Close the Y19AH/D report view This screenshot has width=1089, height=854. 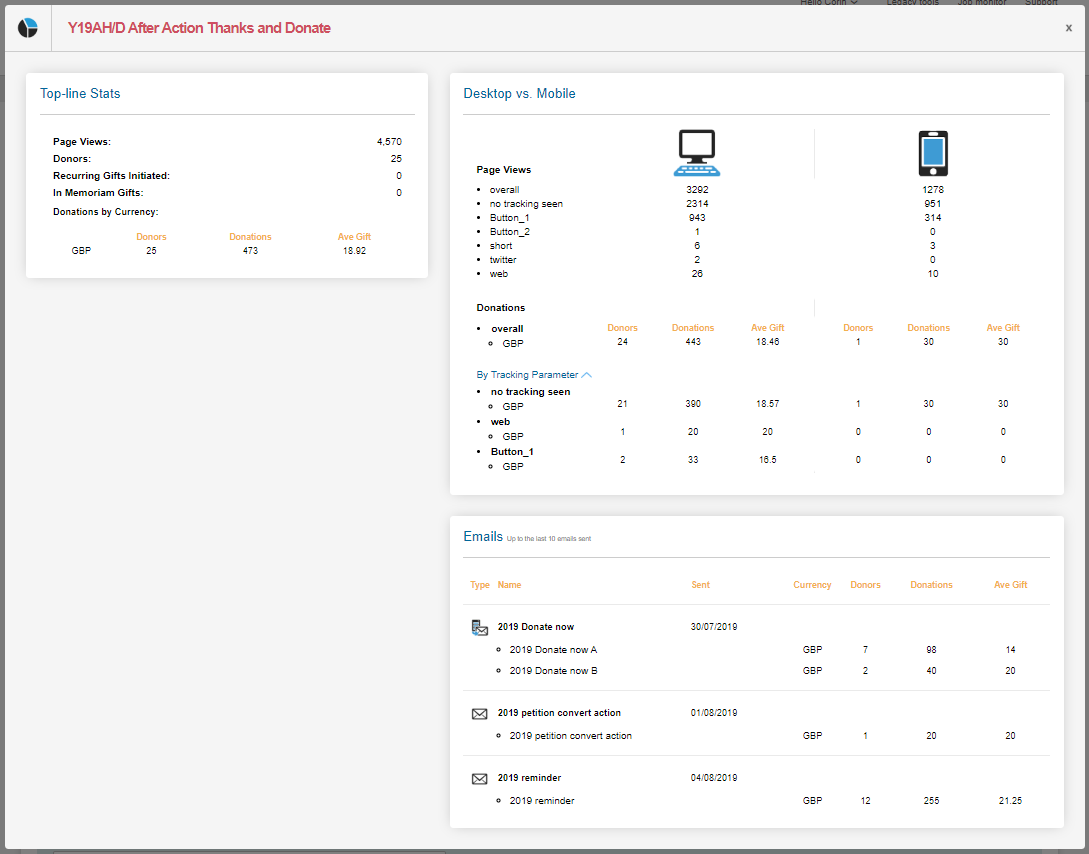[x=1068, y=28]
